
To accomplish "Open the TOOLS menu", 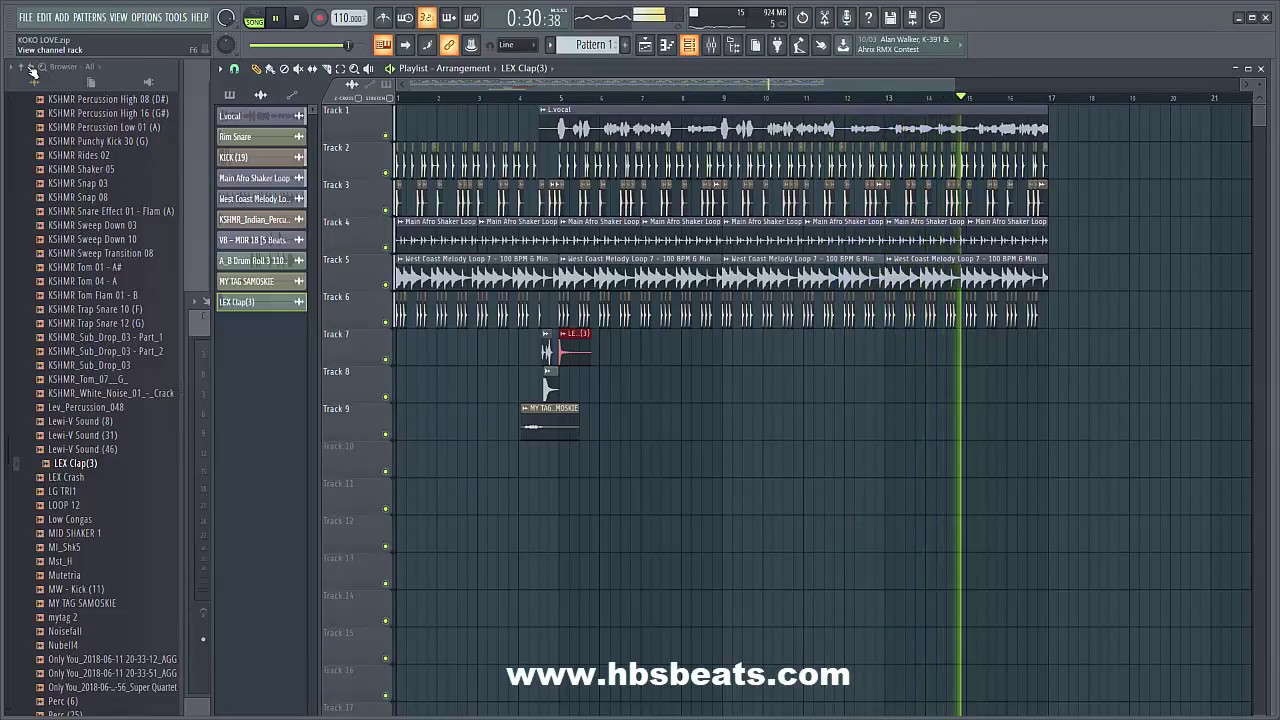I will 176,18.
